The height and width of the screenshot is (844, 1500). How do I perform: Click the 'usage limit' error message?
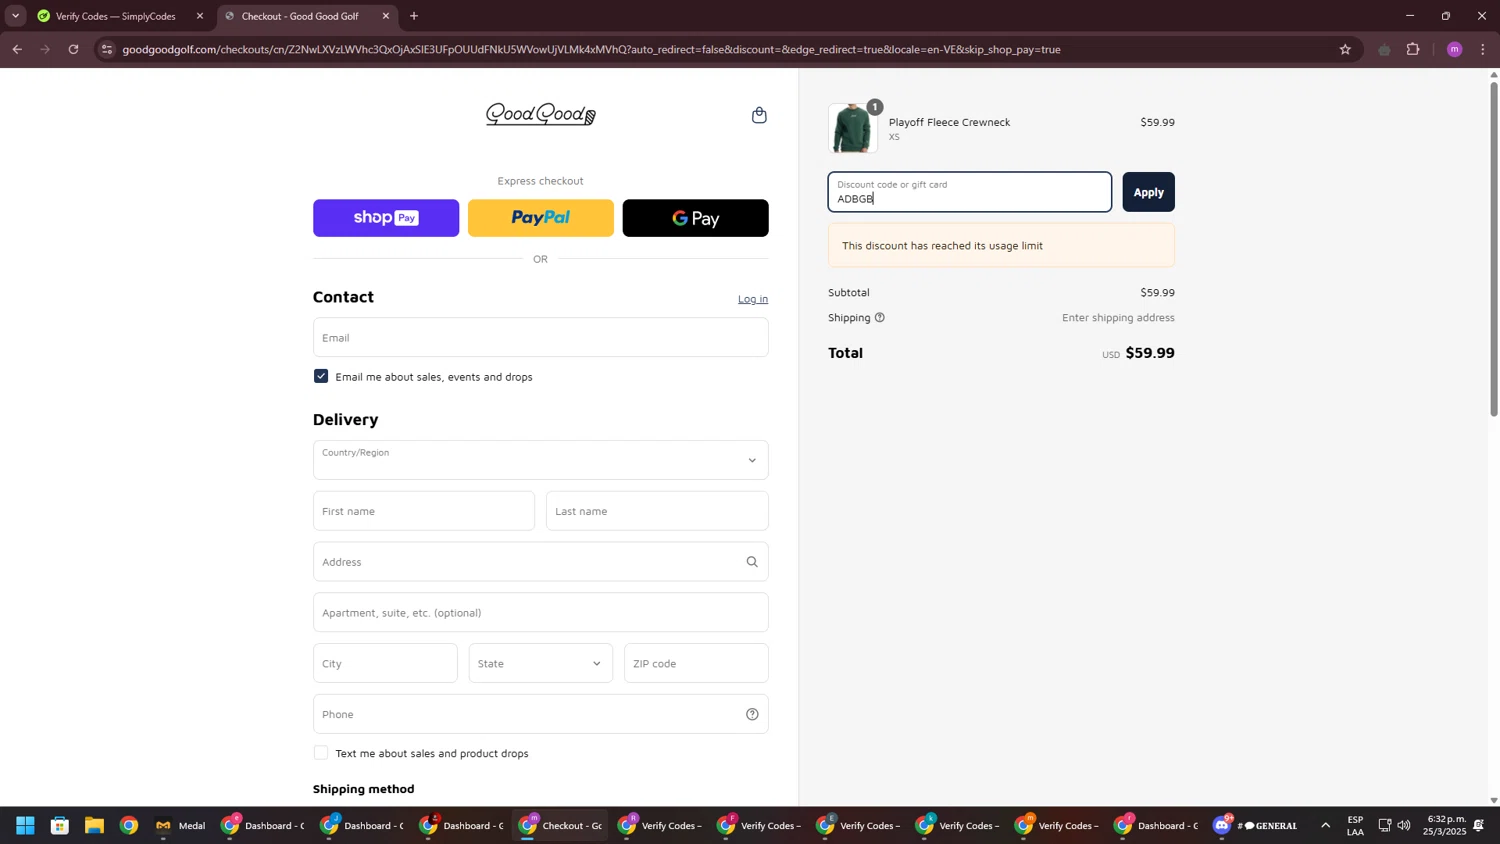point(1001,245)
